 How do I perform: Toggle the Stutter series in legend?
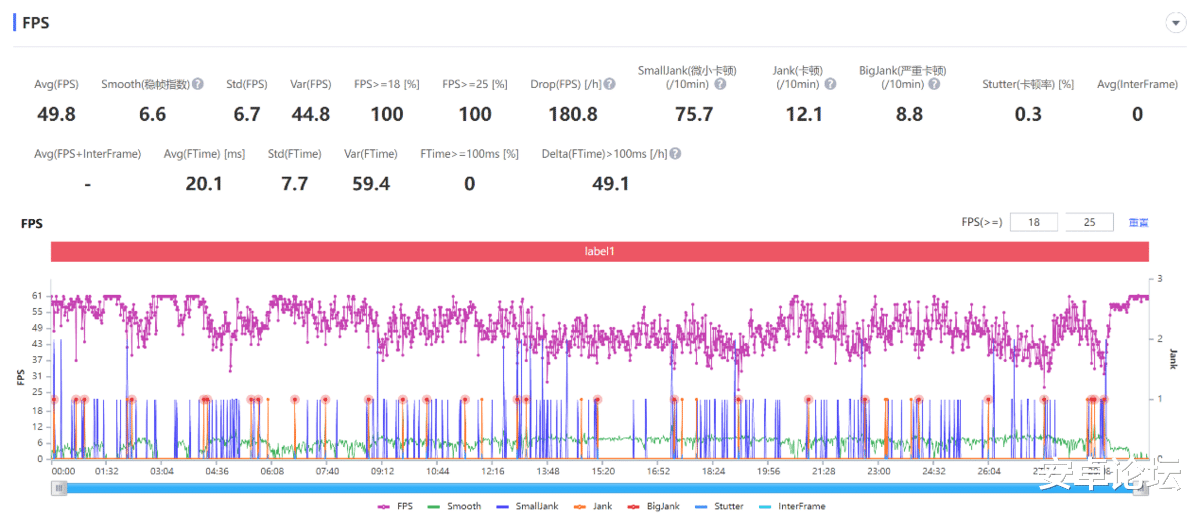pyautogui.click(x=719, y=507)
